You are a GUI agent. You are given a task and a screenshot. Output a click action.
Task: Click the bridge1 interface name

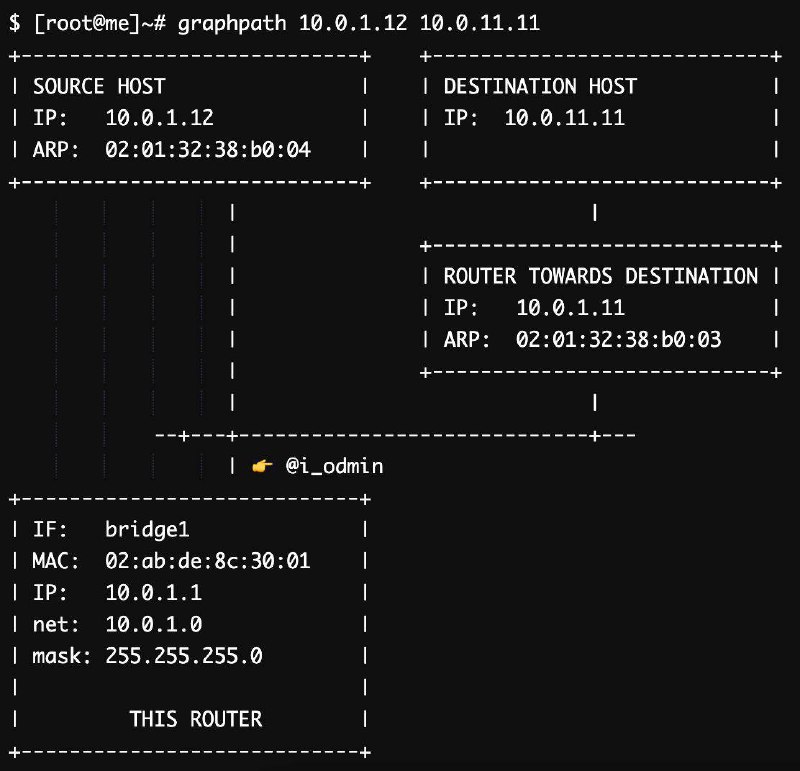point(147,529)
